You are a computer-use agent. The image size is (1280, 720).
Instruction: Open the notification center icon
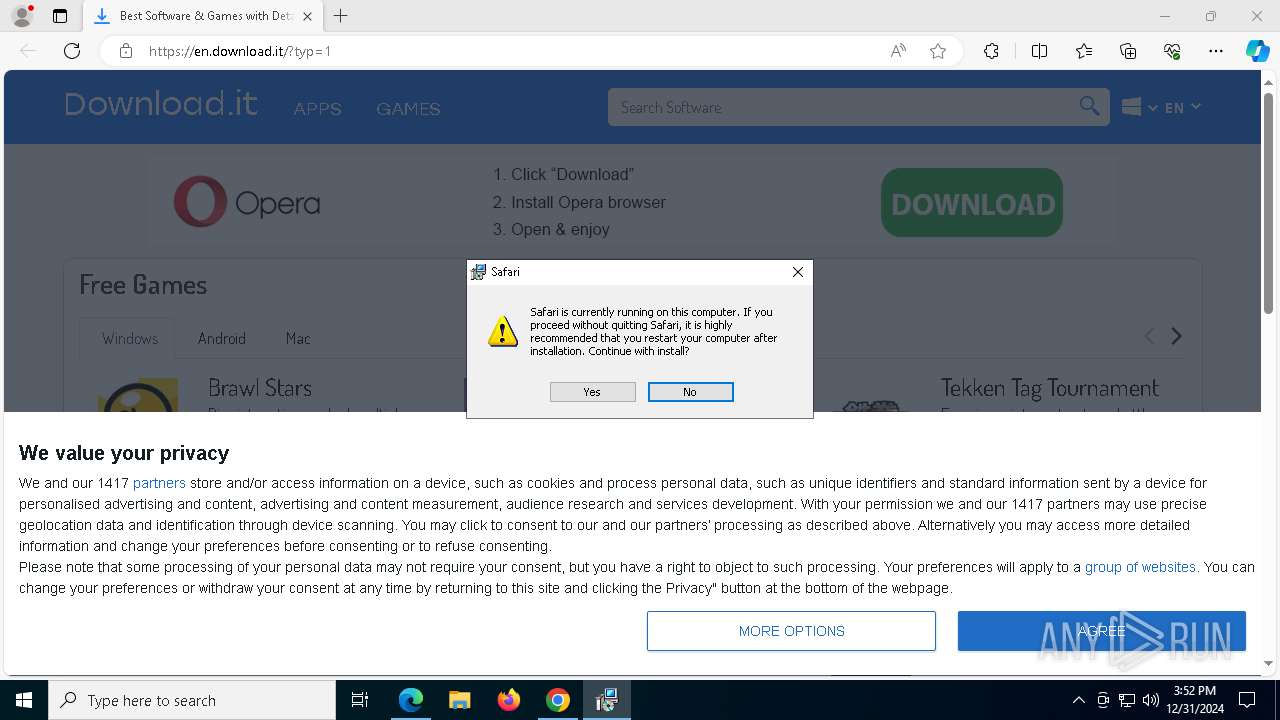[x=1247, y=700]
